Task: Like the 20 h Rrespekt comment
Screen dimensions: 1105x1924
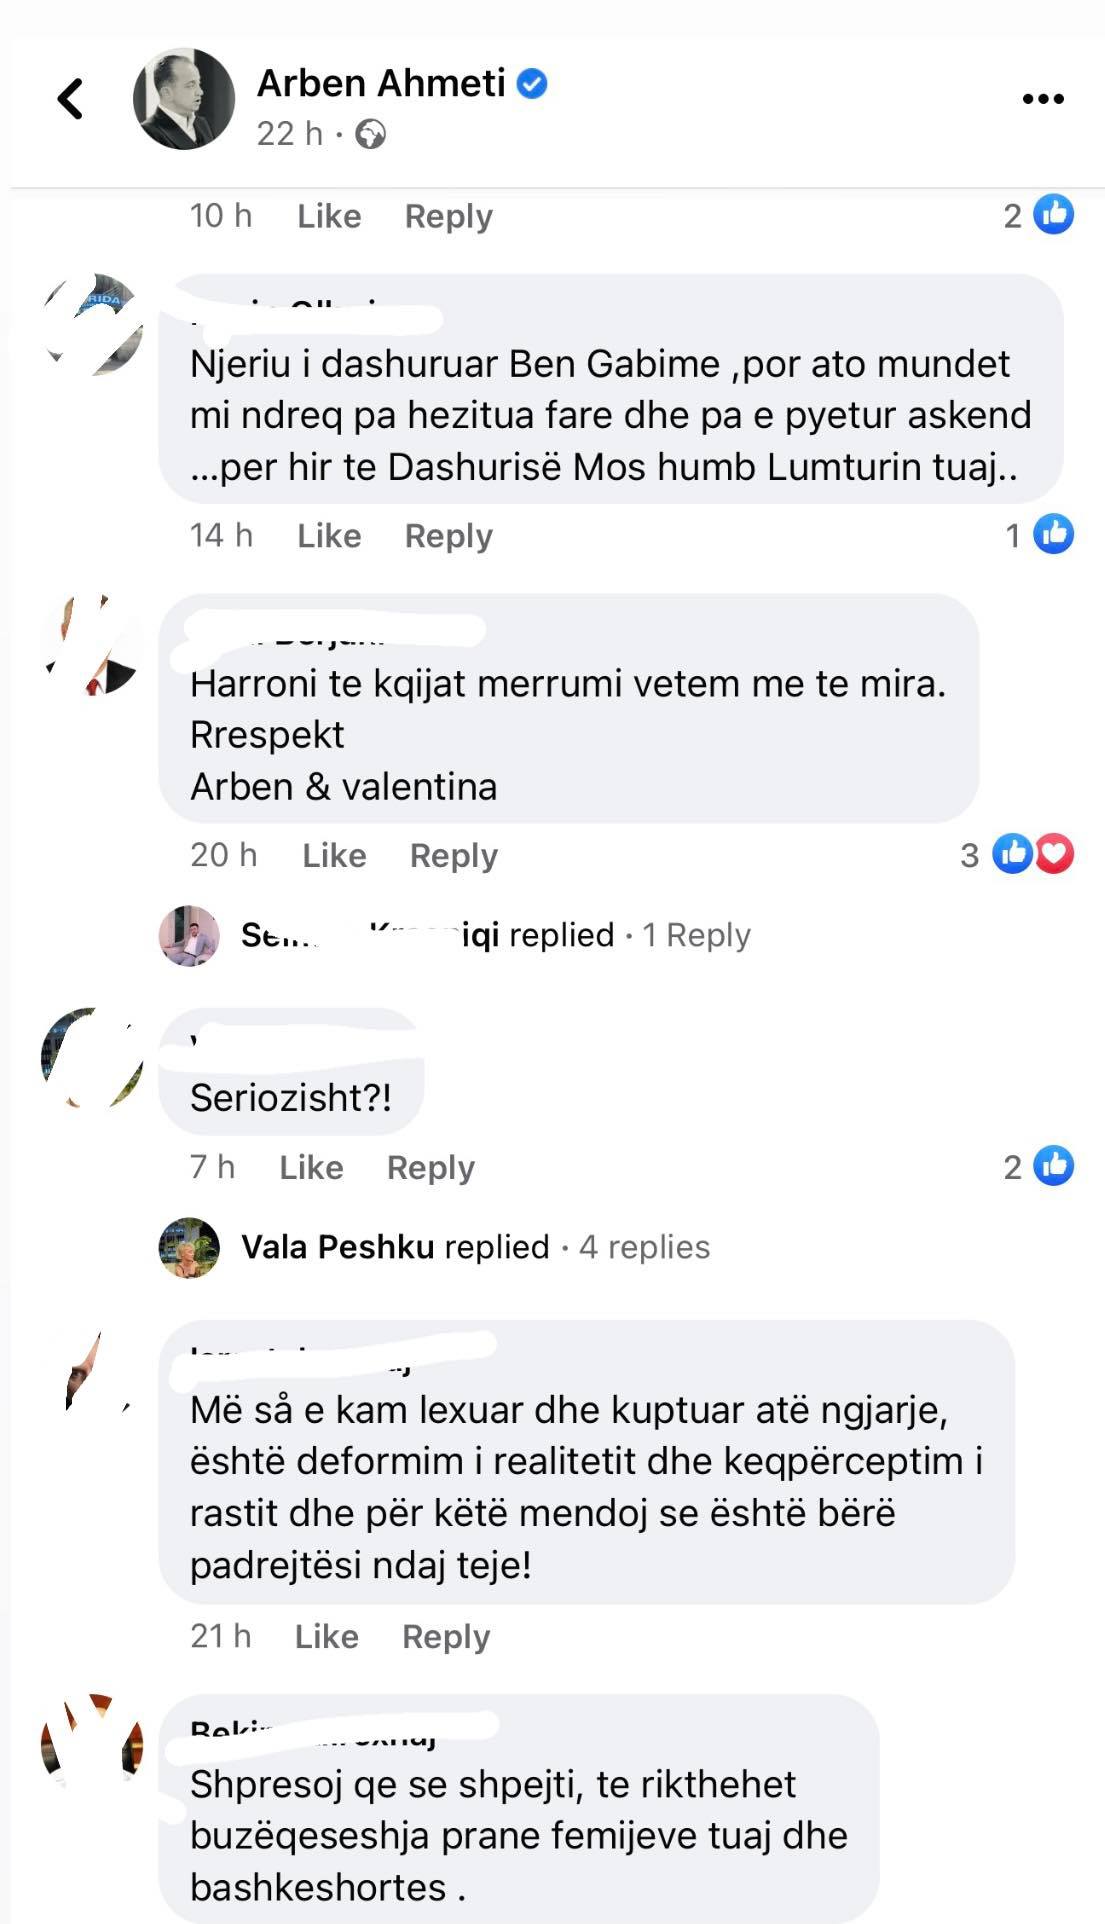Action: click(x=334, y=856)
